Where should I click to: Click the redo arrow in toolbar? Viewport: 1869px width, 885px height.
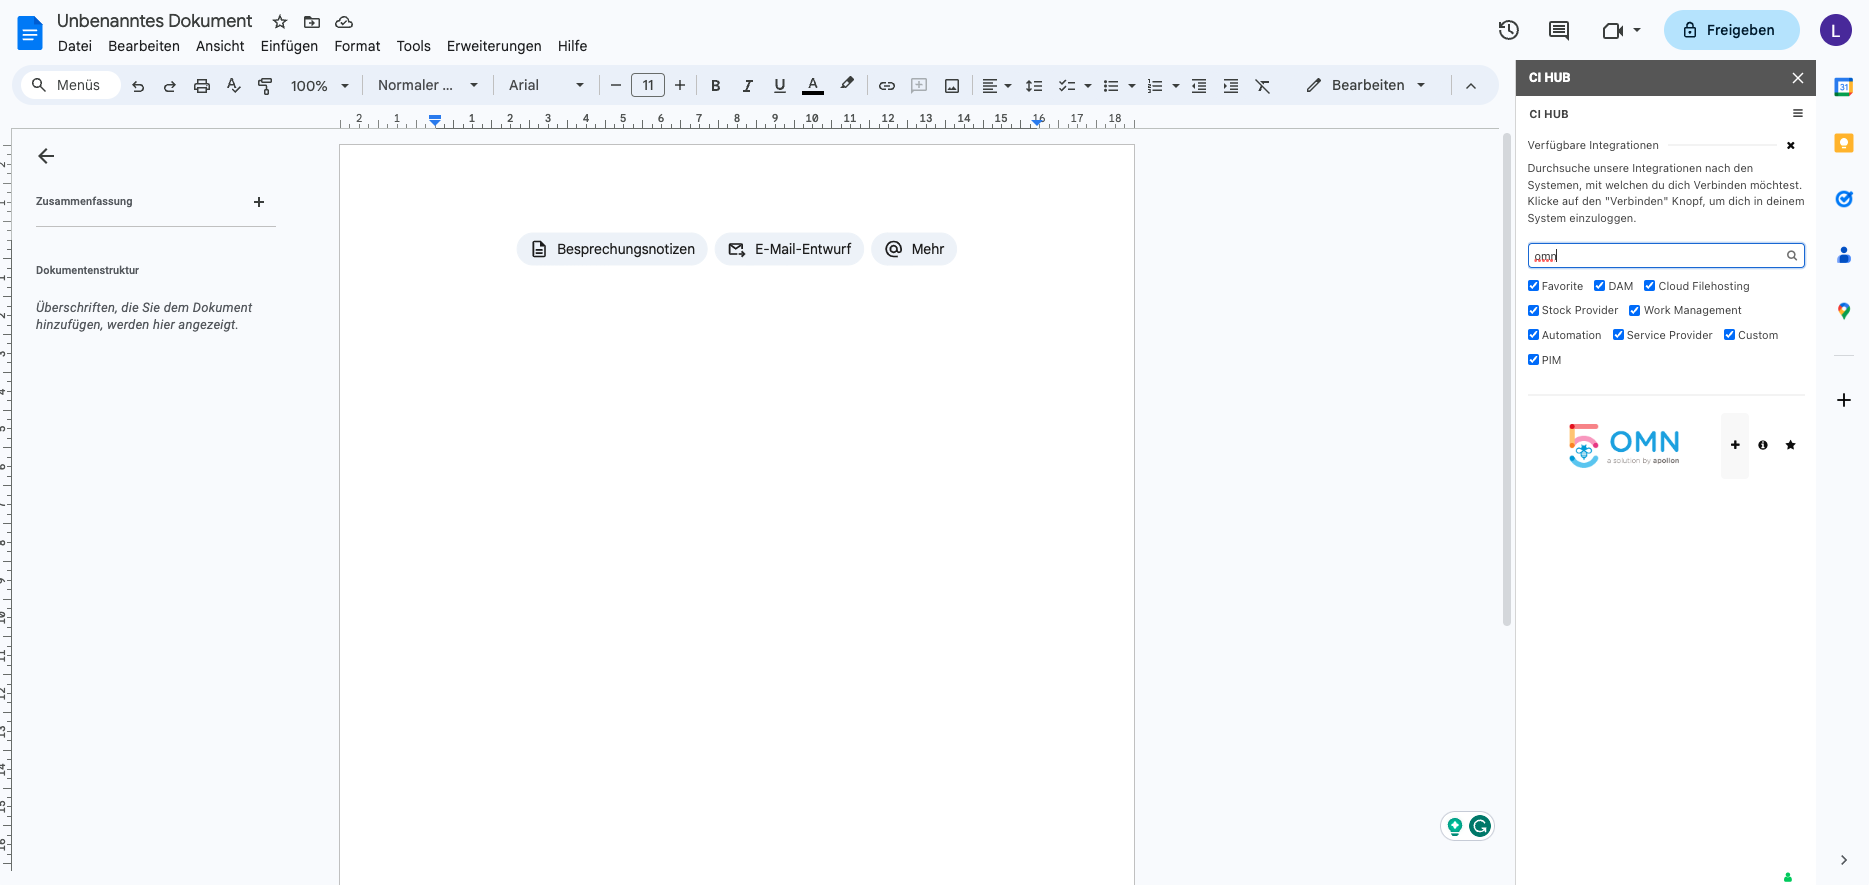[170, 86]
